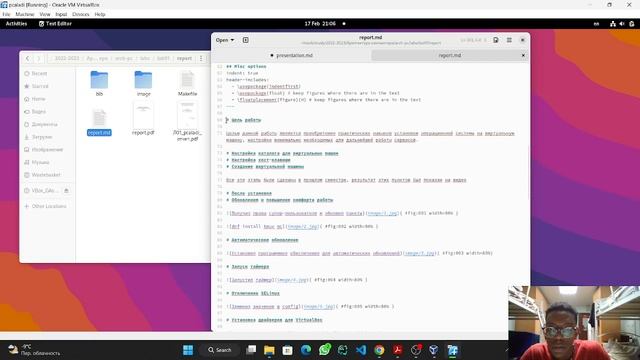Open the weather widget in the taskbar
This screenshot has height=360, width=640.
tap(34, 350)
